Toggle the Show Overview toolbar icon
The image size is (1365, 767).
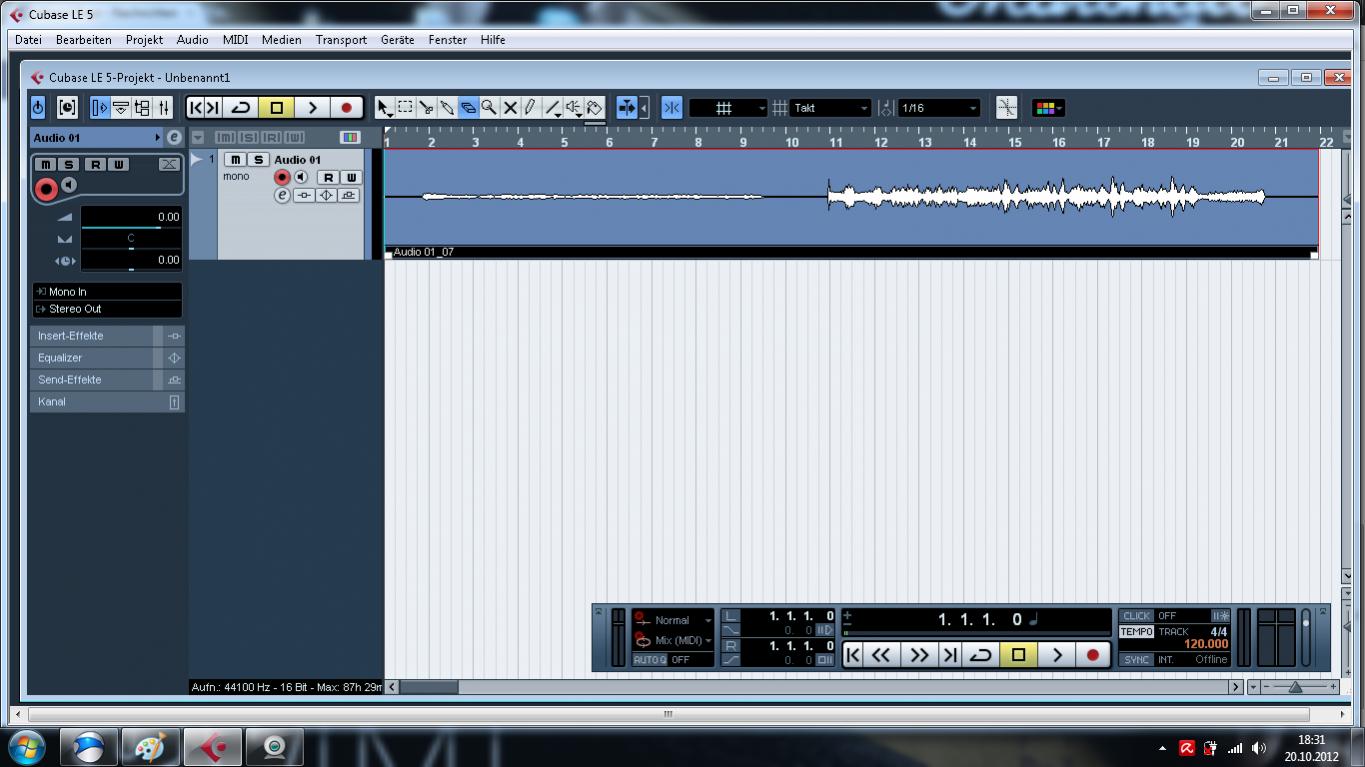tap(142, 107)
